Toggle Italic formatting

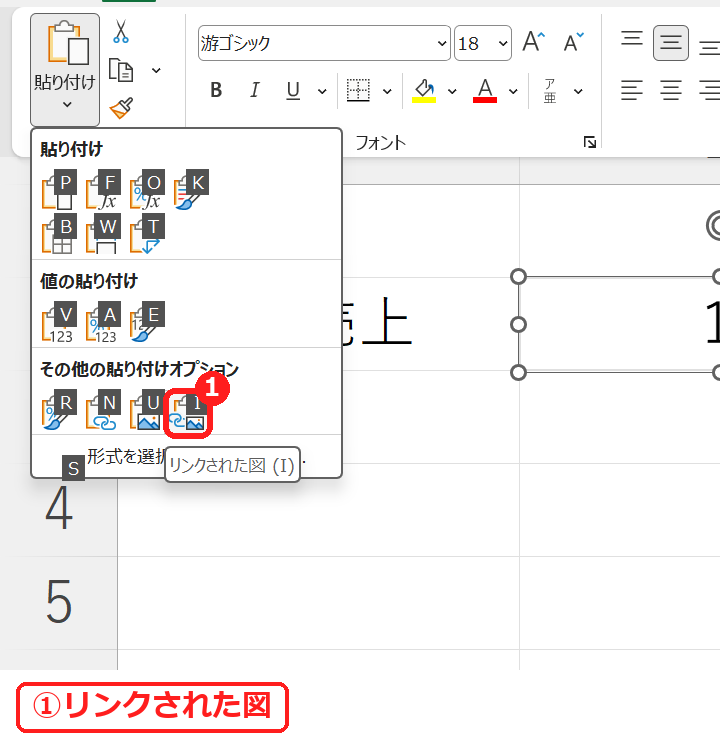pos(255,90)
